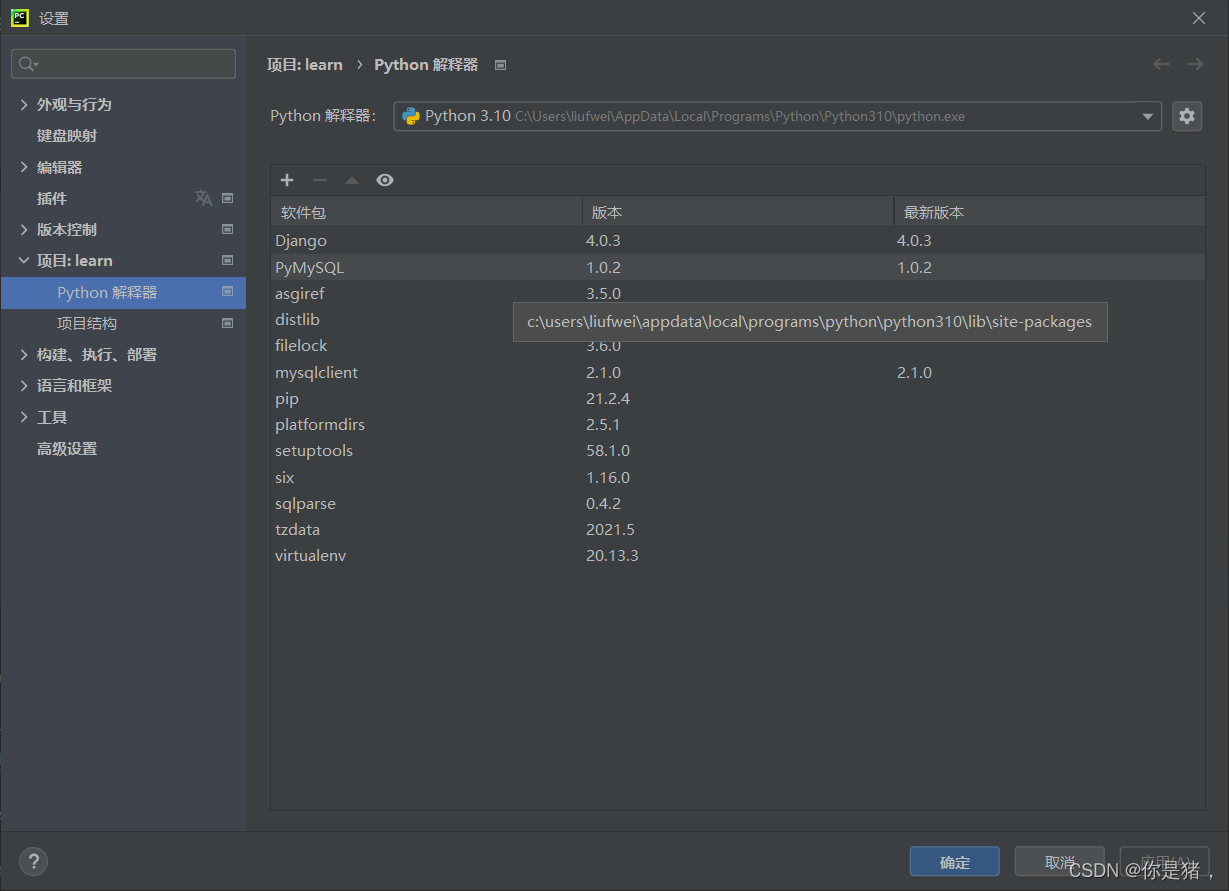Sort by 最新版本 column header
1229x891 pixels.
[x=1049, y=212]
